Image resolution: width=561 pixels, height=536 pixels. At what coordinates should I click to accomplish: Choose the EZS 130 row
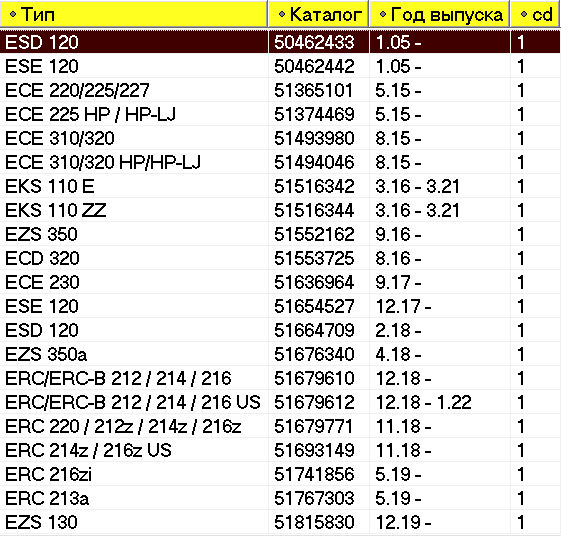point(280,522)
